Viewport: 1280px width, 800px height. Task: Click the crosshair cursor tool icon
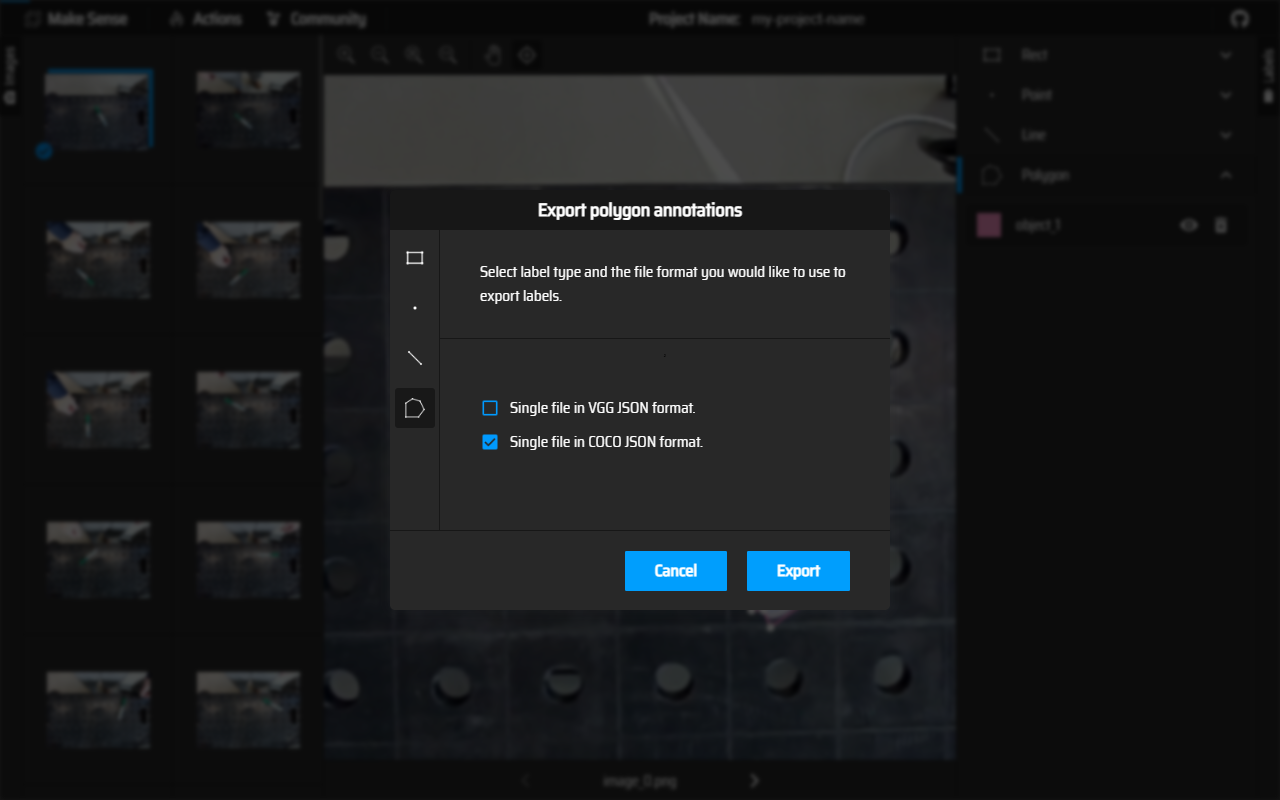click(527, 55)
